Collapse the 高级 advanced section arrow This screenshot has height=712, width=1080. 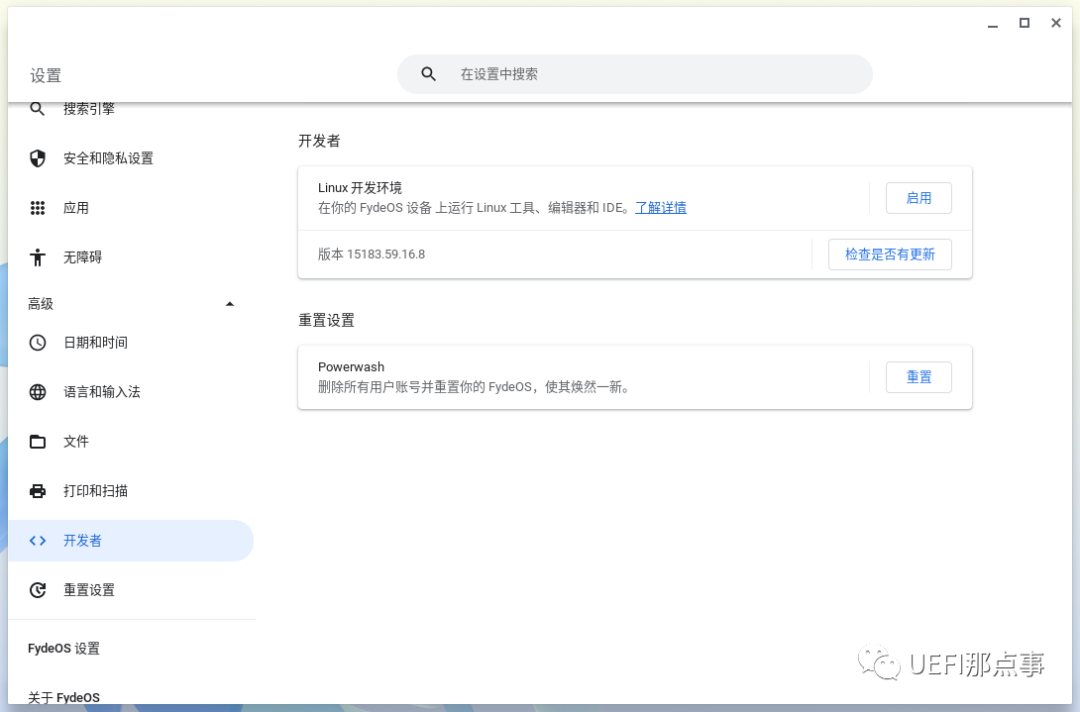(230, 304)
